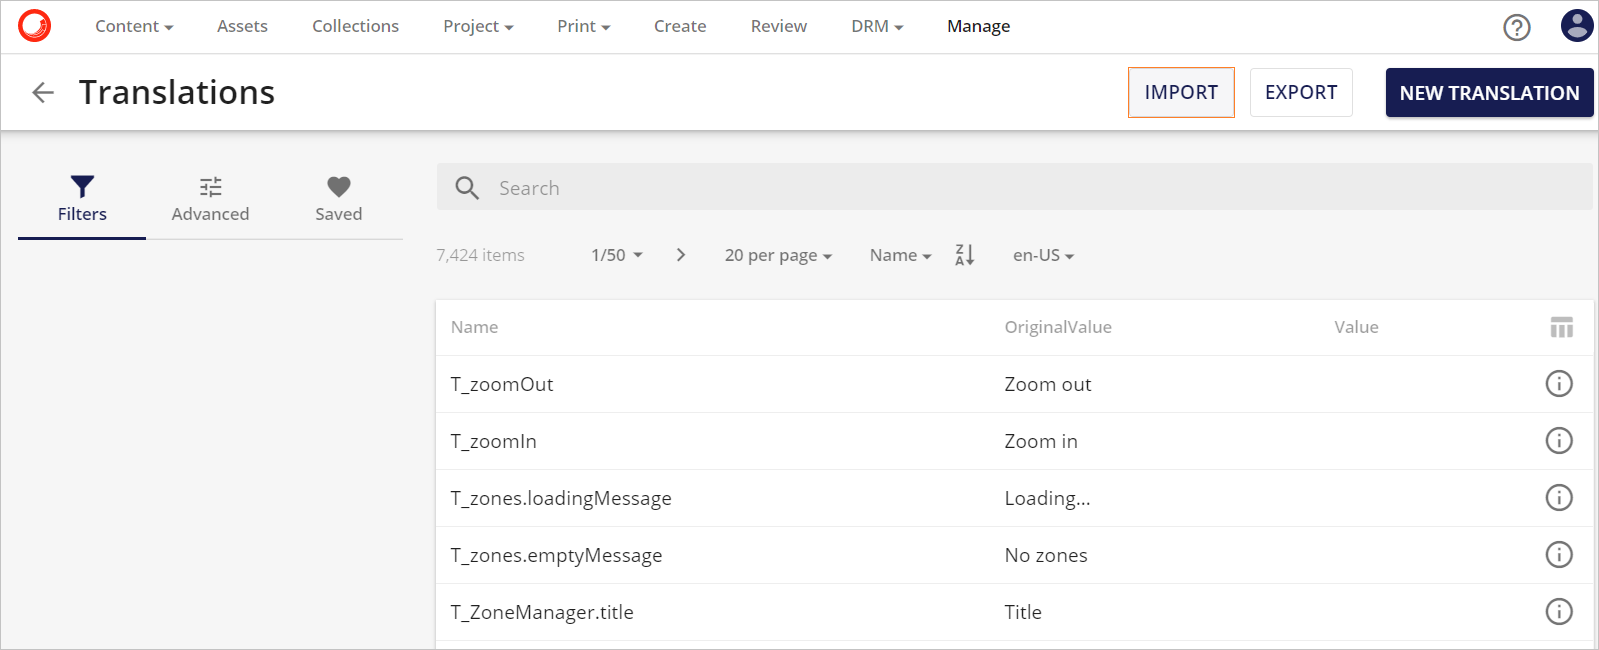This screenshot has width=1599, height=650.
Task: Click the NEW TRANSLATION button
Action: click(1489, 93)
